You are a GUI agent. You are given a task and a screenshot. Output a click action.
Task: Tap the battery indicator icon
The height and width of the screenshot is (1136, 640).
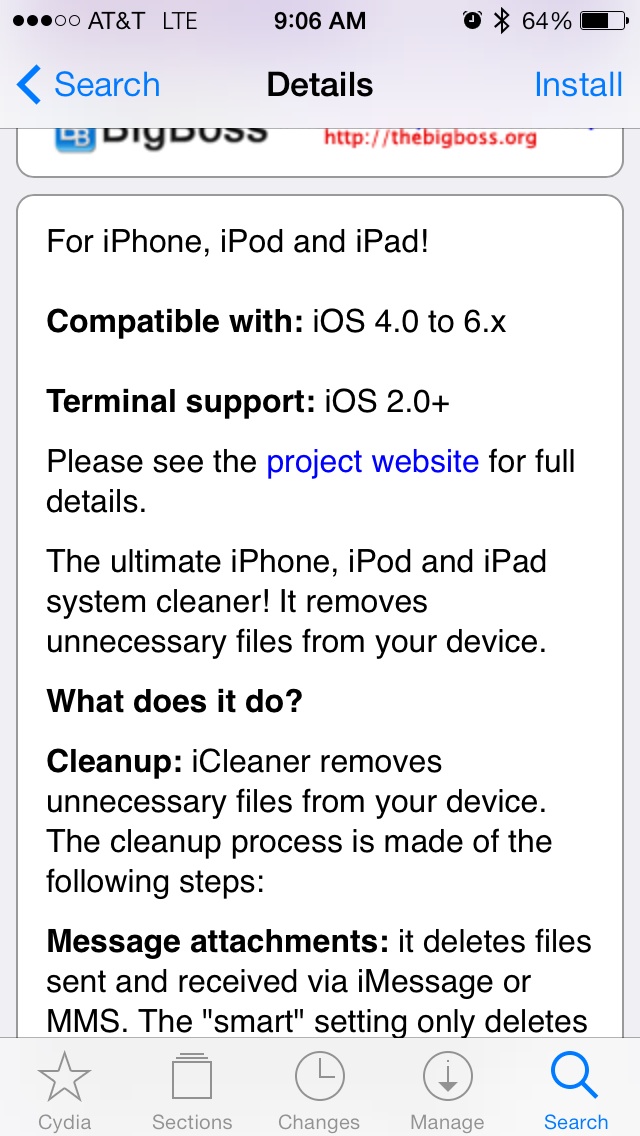pos(605,21)
